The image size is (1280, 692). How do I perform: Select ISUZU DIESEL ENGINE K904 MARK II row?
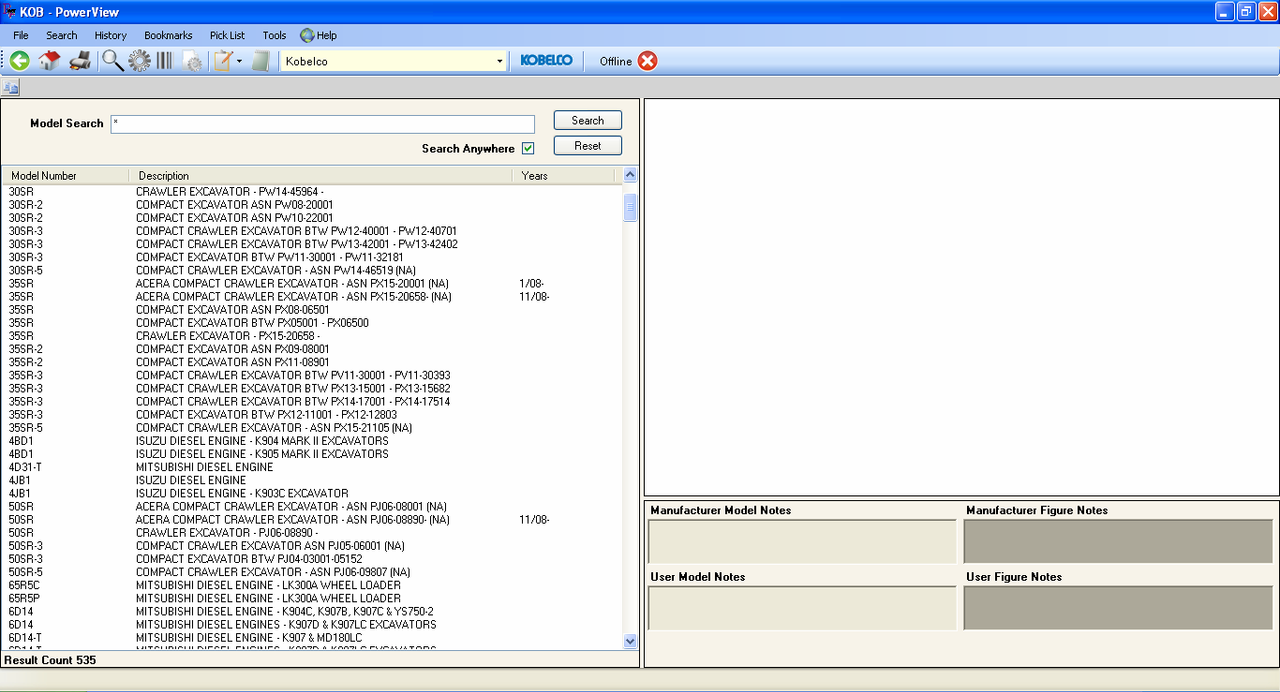pyautogui.click(x=312, y=440)
